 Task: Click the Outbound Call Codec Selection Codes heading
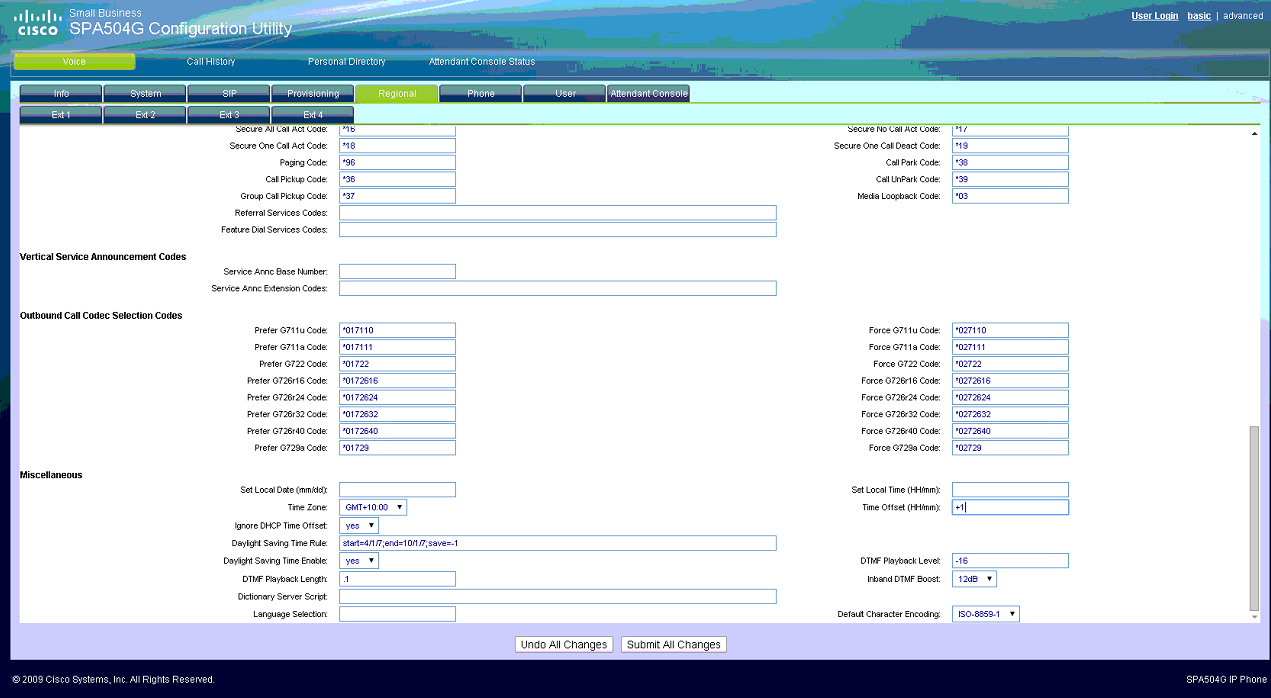[x=101, y=316]
